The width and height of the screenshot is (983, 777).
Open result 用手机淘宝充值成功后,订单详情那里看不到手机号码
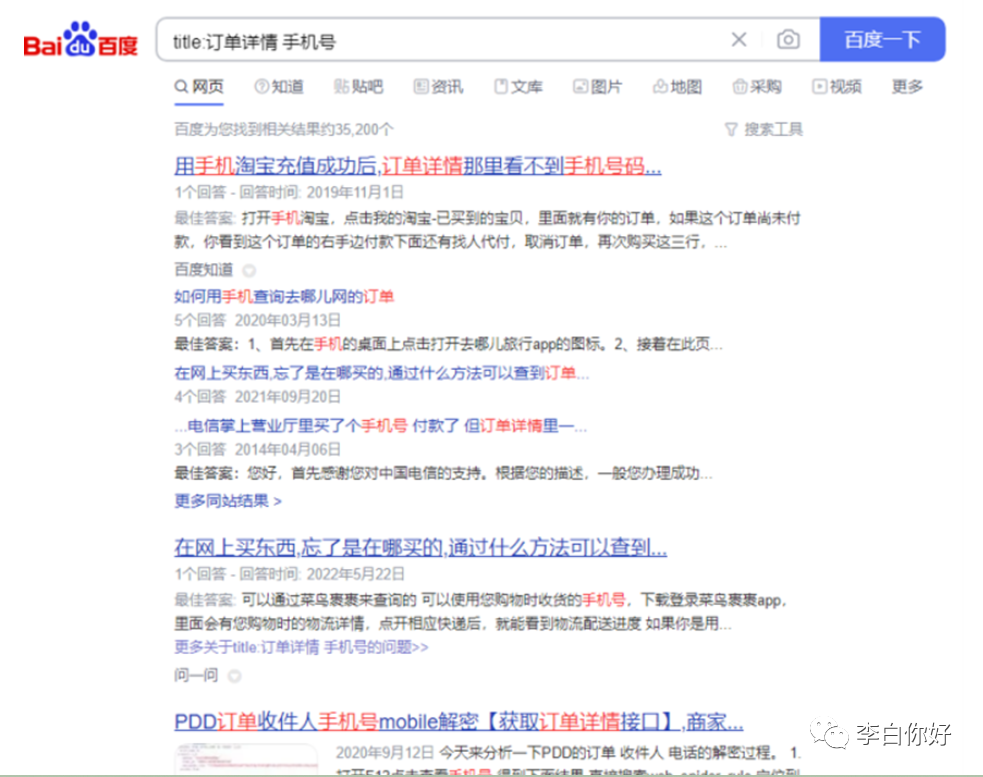click(x=418, y=166)
